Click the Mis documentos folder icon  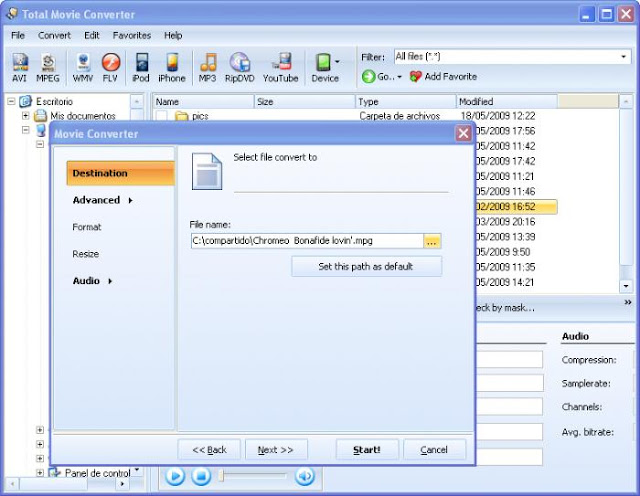pyautogui.click(x=40, y=116)
